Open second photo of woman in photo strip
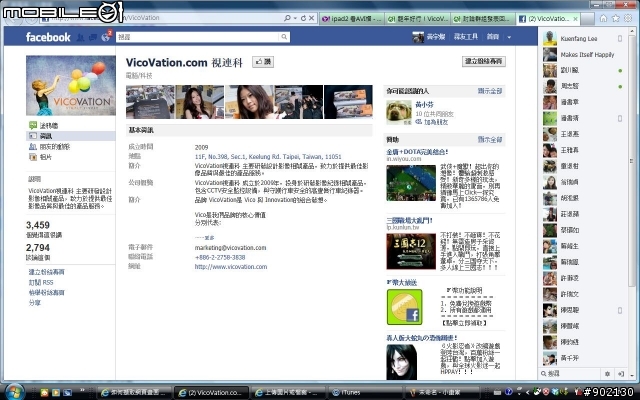The width and height of the screenshot is (640, 400). (x=200, y=102)
